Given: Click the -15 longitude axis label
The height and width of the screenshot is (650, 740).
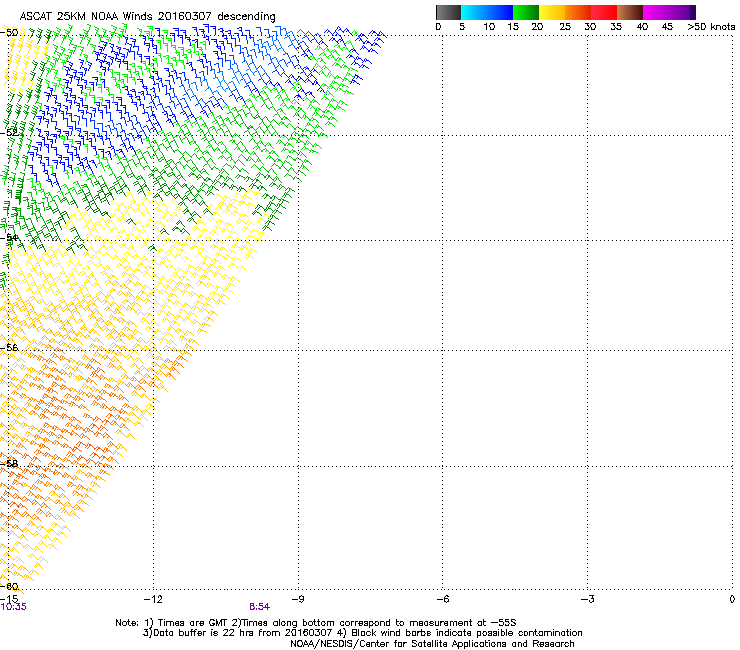Looking at the screenshot, I should [9, 599].
